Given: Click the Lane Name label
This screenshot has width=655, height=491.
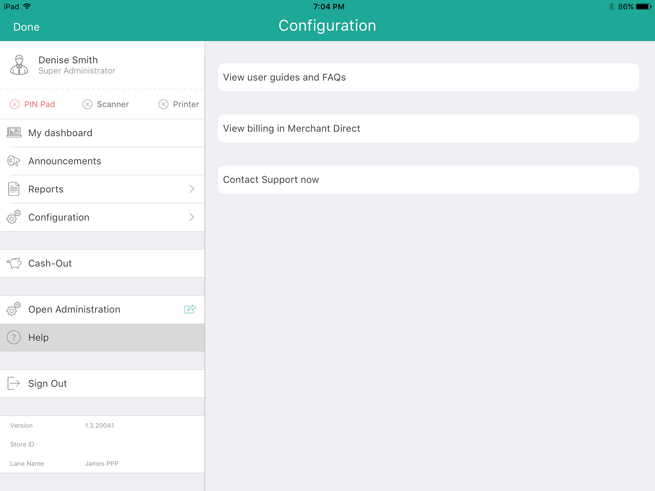Looking at the screenshot, I should click(x=27, y=463).
